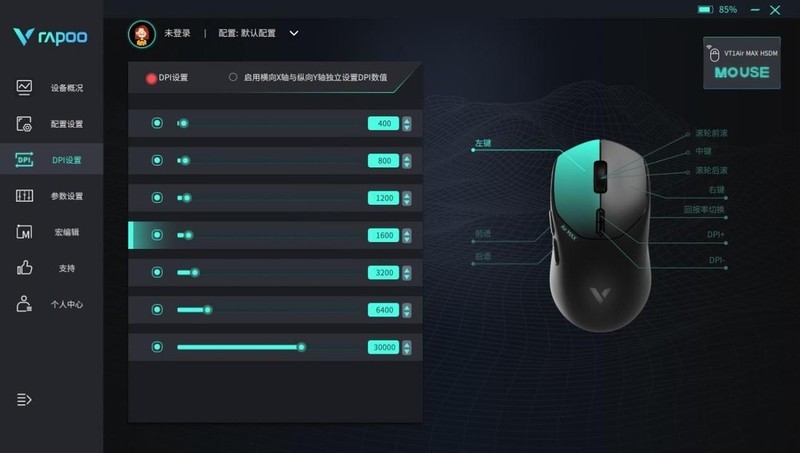Viewport: 800px width, 453px height.
Task: Open the 个人中心 personal center icon
Action: pos(24,304)
